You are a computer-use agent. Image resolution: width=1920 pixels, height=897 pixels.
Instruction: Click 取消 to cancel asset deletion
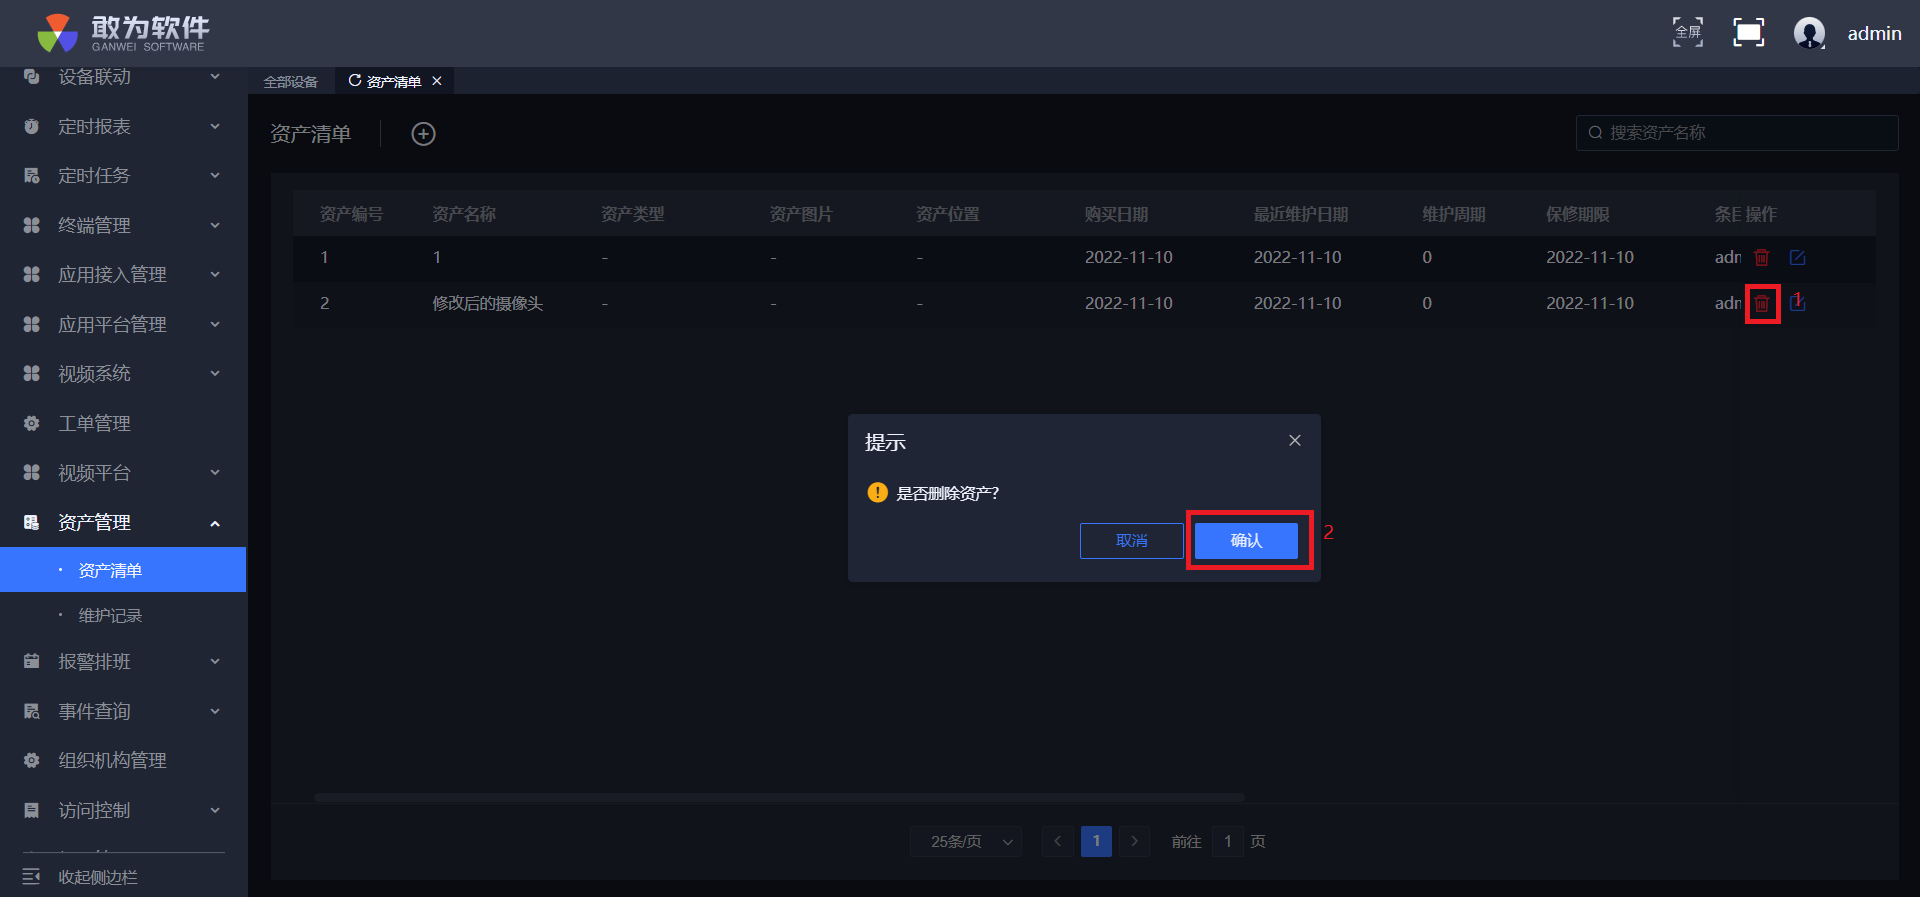(x=1131, y=541)
